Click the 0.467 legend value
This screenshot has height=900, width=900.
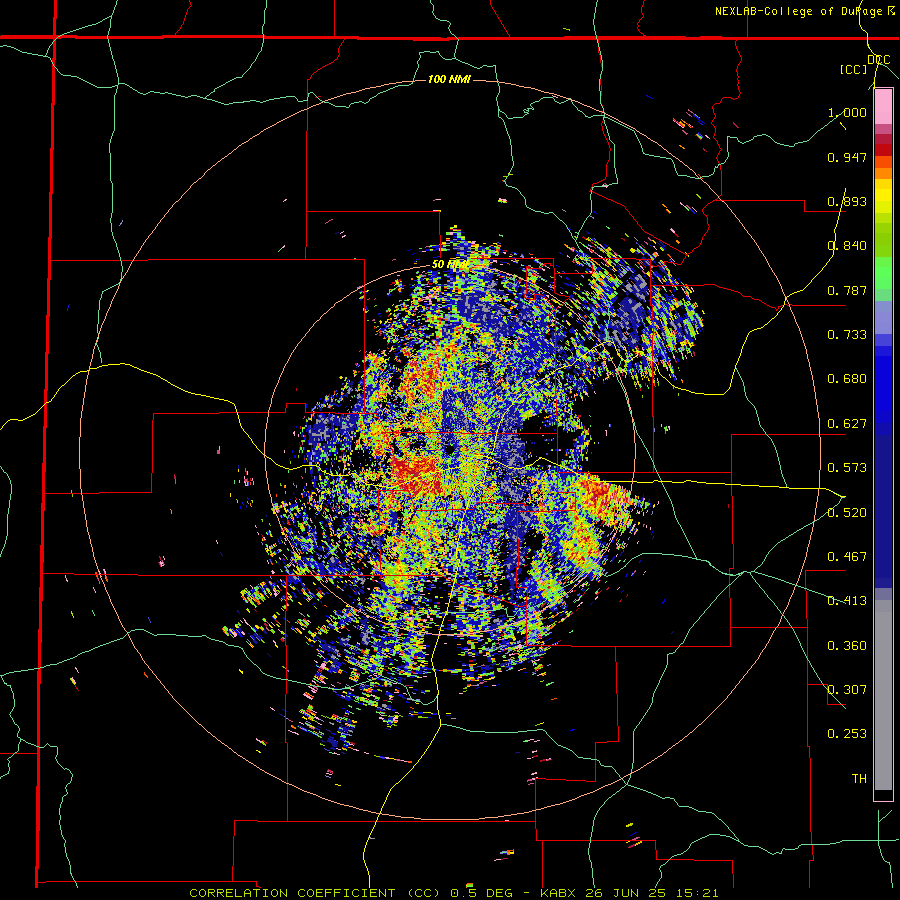847,557
